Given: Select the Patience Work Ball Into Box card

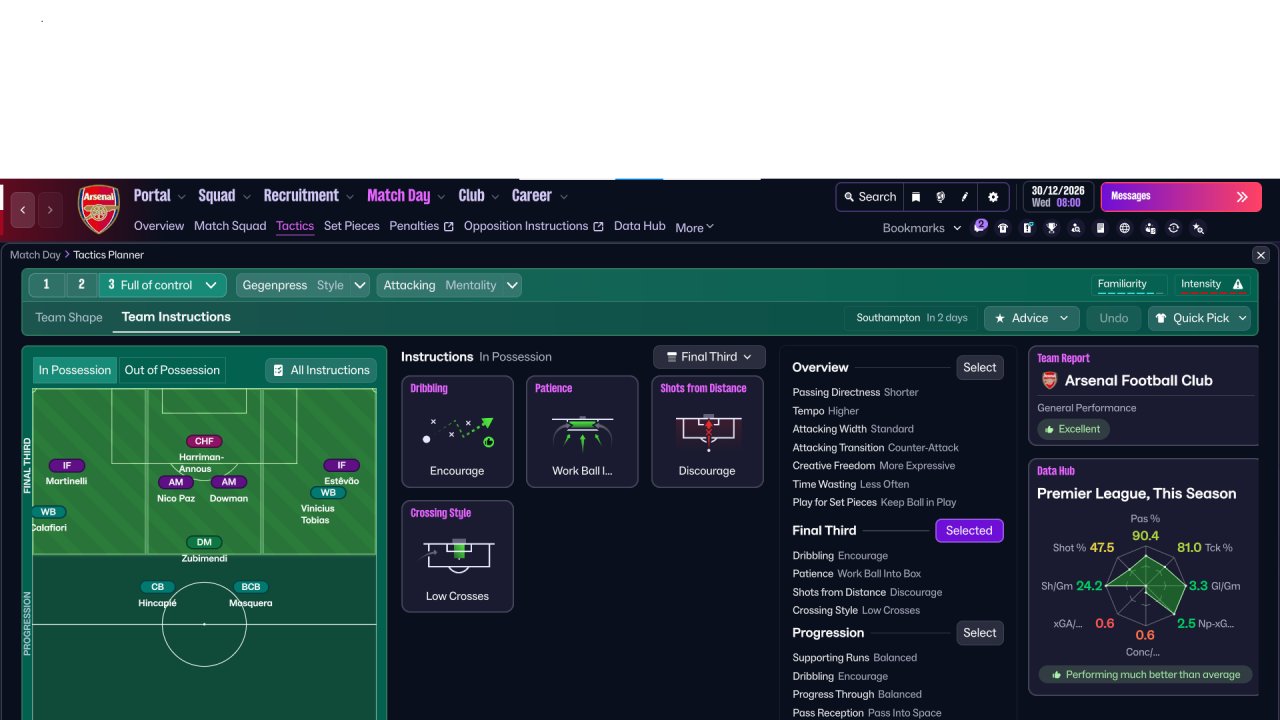Looking at the screenshot, I should pos(582,431).
